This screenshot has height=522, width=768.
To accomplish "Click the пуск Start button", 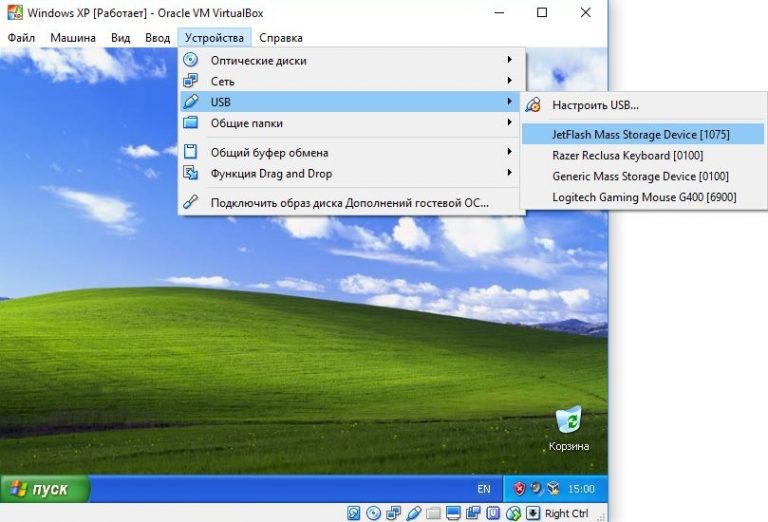I will click(45, 489).
